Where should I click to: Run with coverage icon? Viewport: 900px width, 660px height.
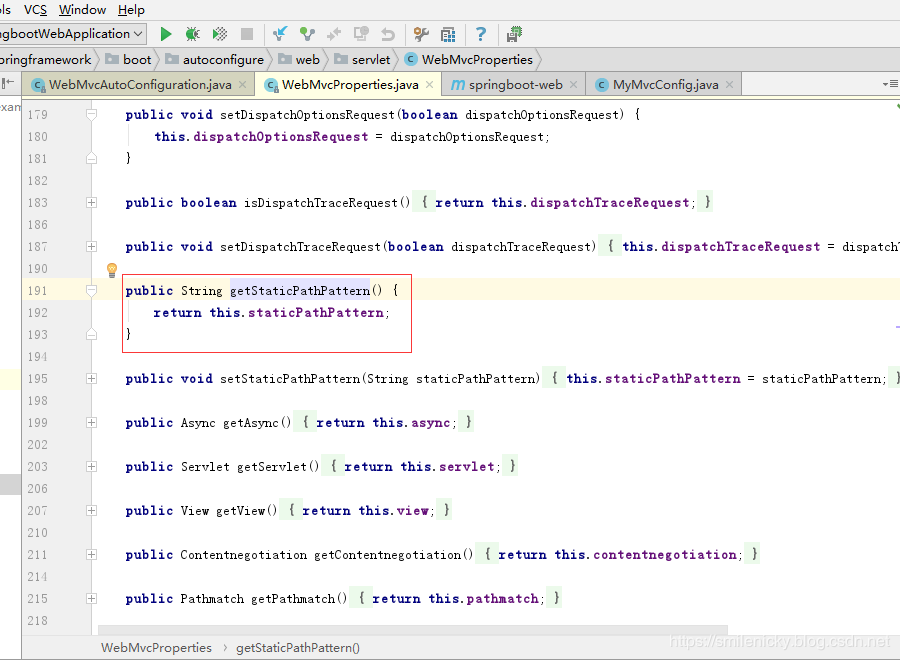click(x=219, y=34)
